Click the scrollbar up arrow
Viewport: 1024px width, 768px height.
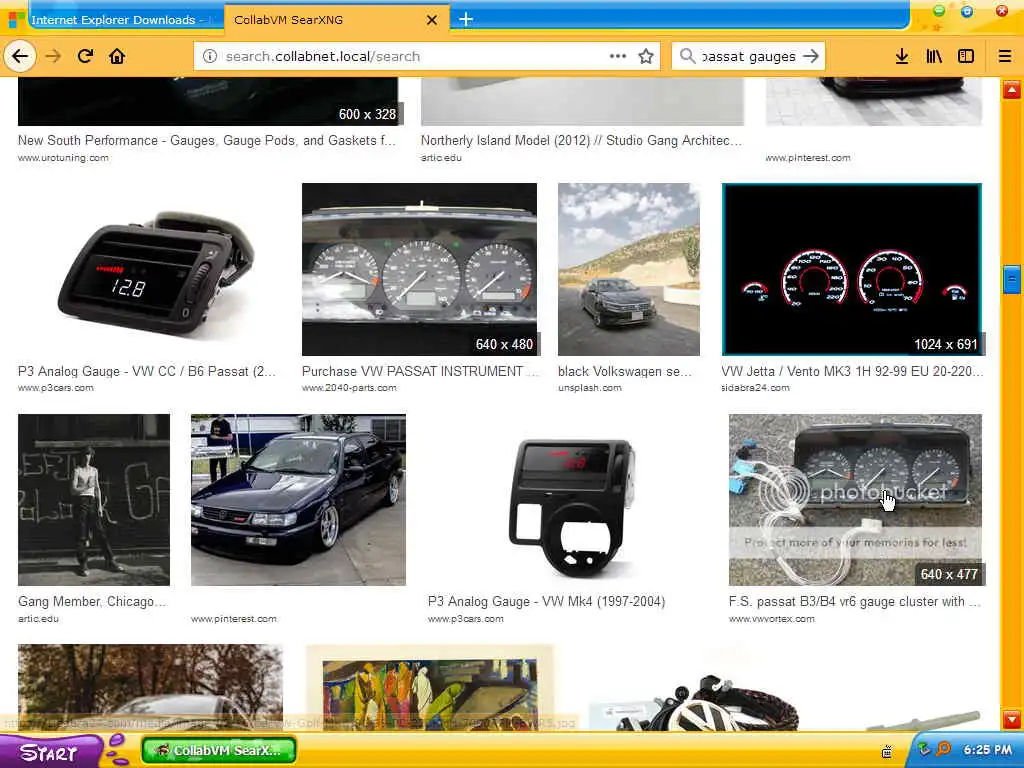1012,89
